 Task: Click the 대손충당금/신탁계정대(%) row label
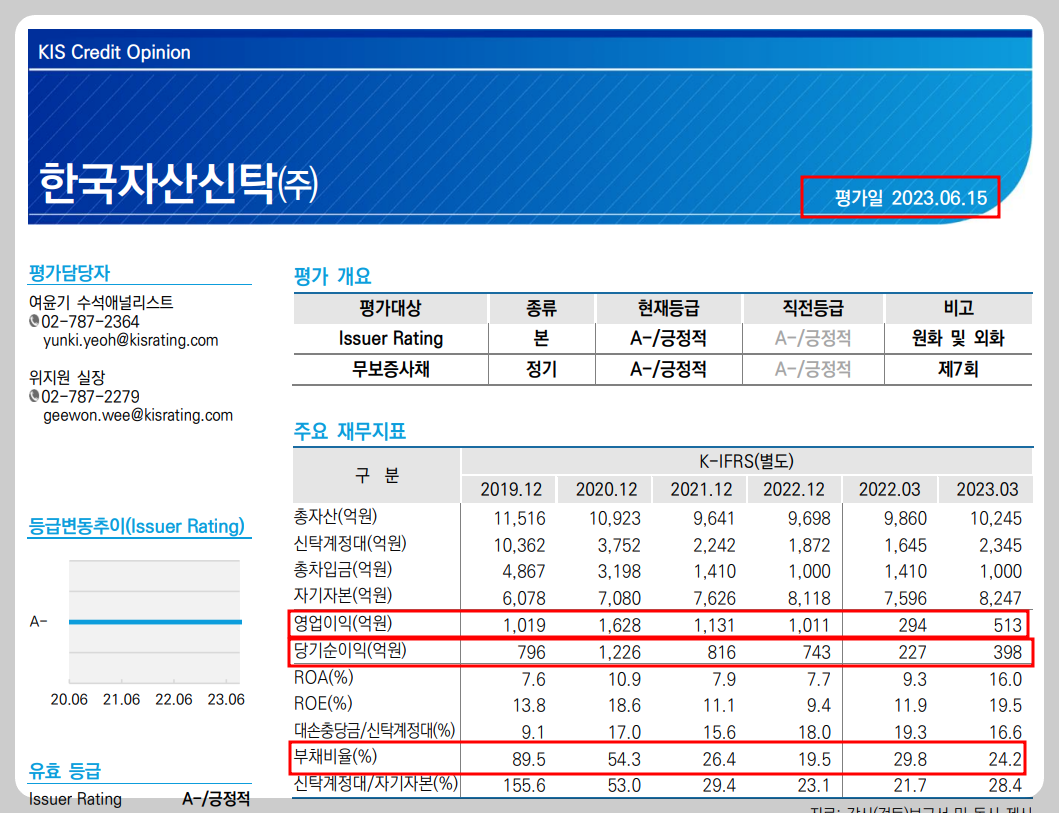pyautogui.click(x=375, y=730)
